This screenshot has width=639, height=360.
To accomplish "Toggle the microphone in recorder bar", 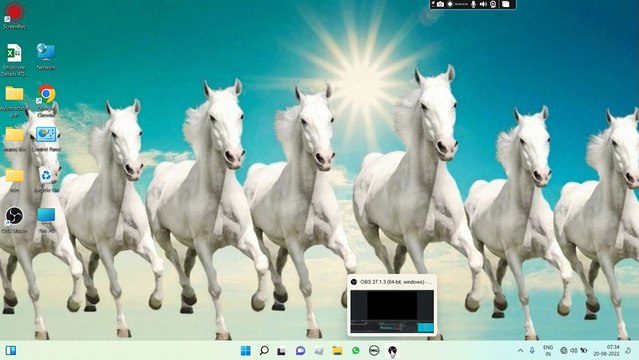I will click(x=473, y=4).
